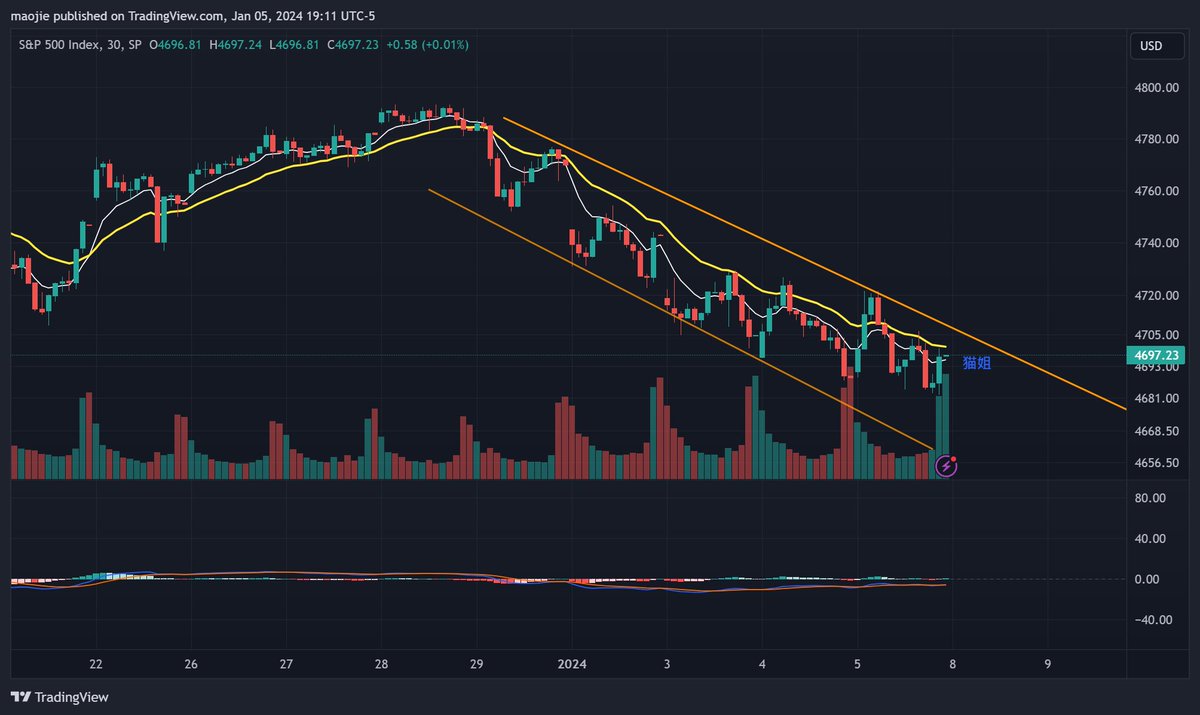This screenshot has height=715, width=1200.
Task: Click the purple lightning trading icon on the chart
Action: pyautogui.click(x=945, y=465)
